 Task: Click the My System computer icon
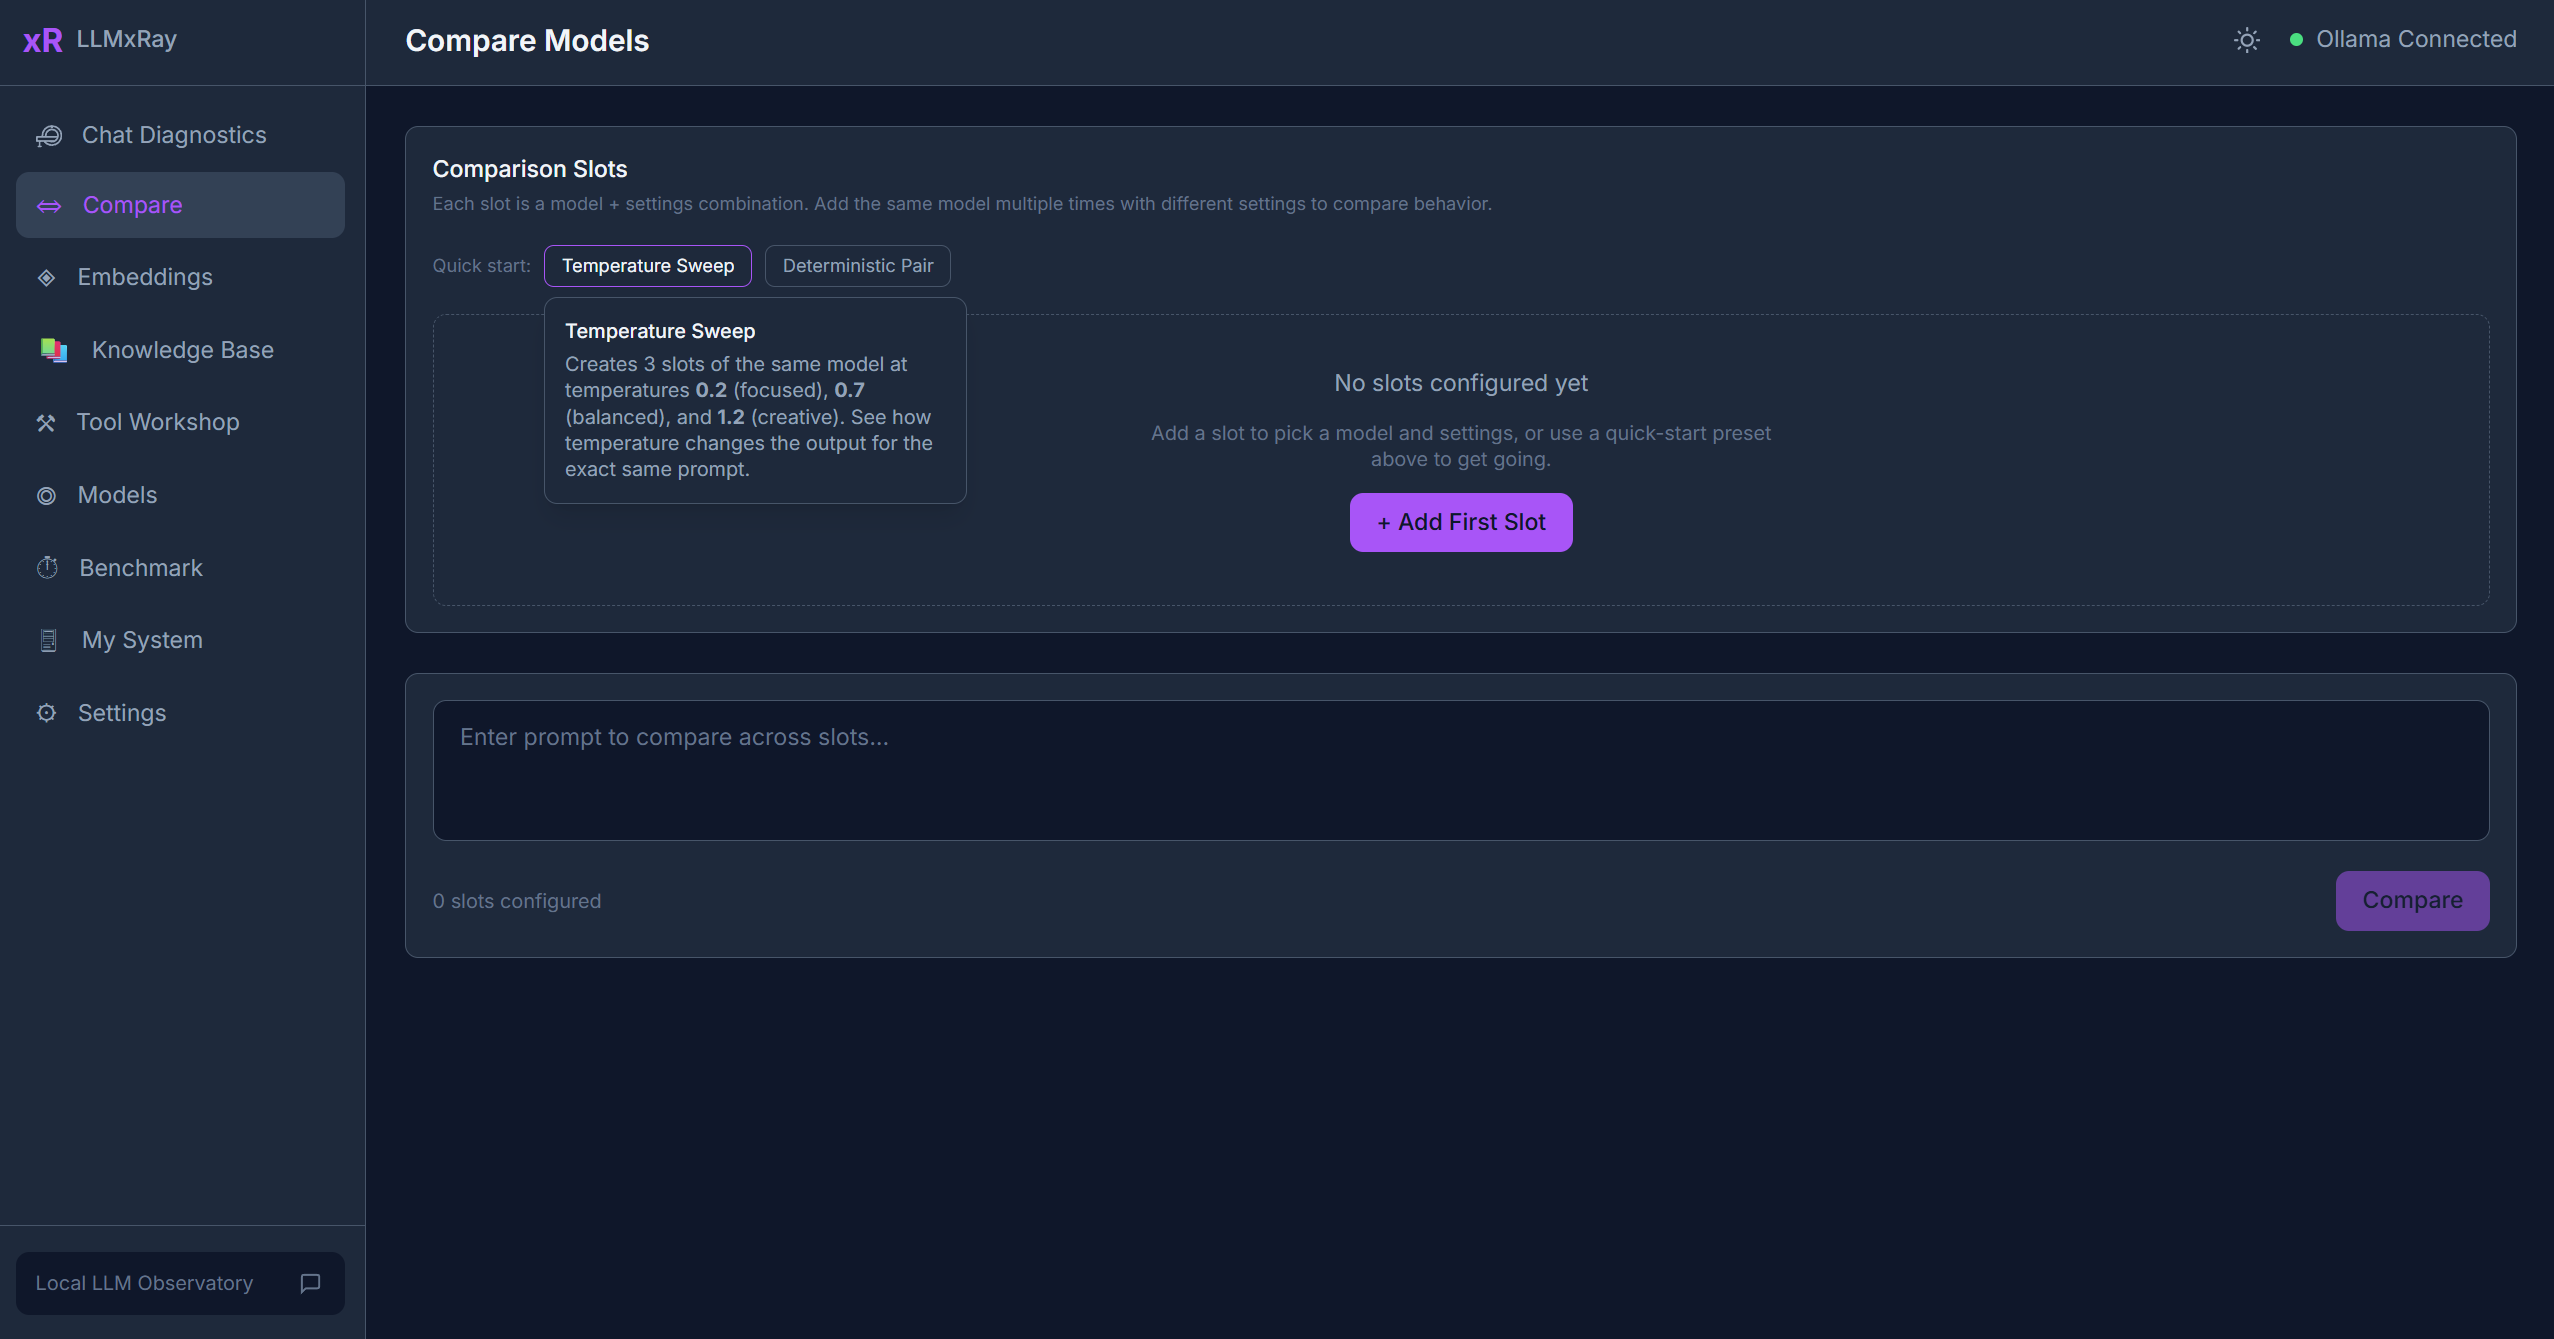click(48, 641)
